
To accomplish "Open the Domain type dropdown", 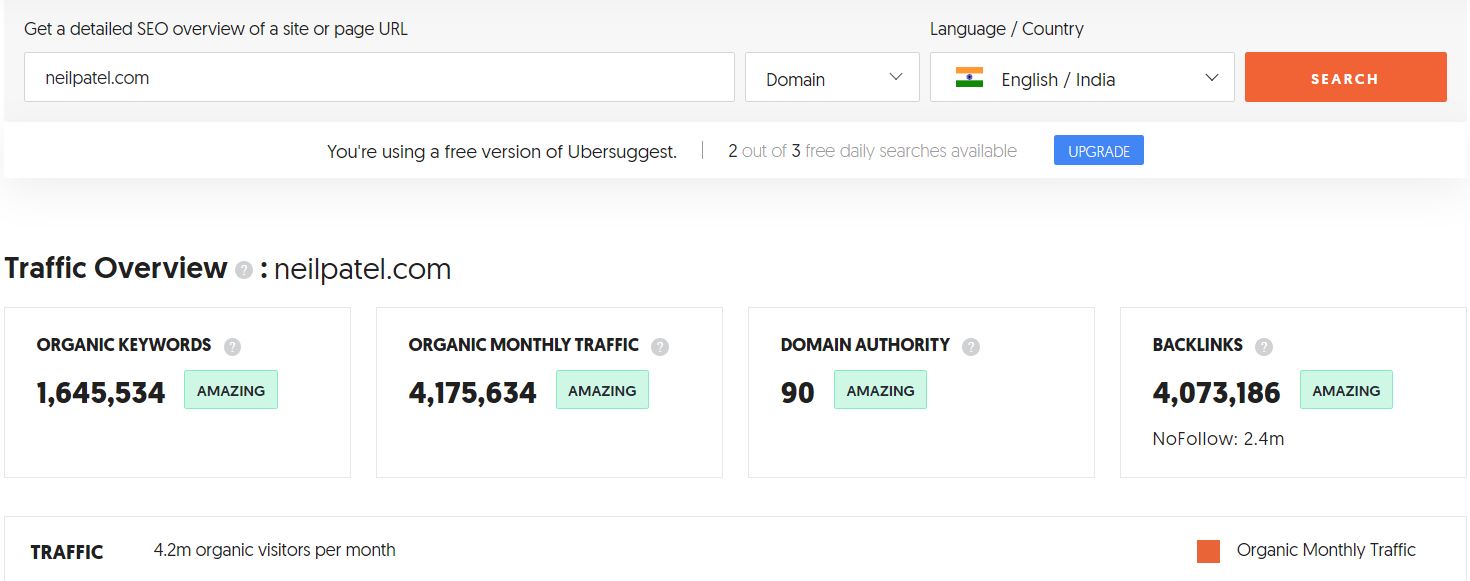I will pyautogui.click(x=832, y=78).
